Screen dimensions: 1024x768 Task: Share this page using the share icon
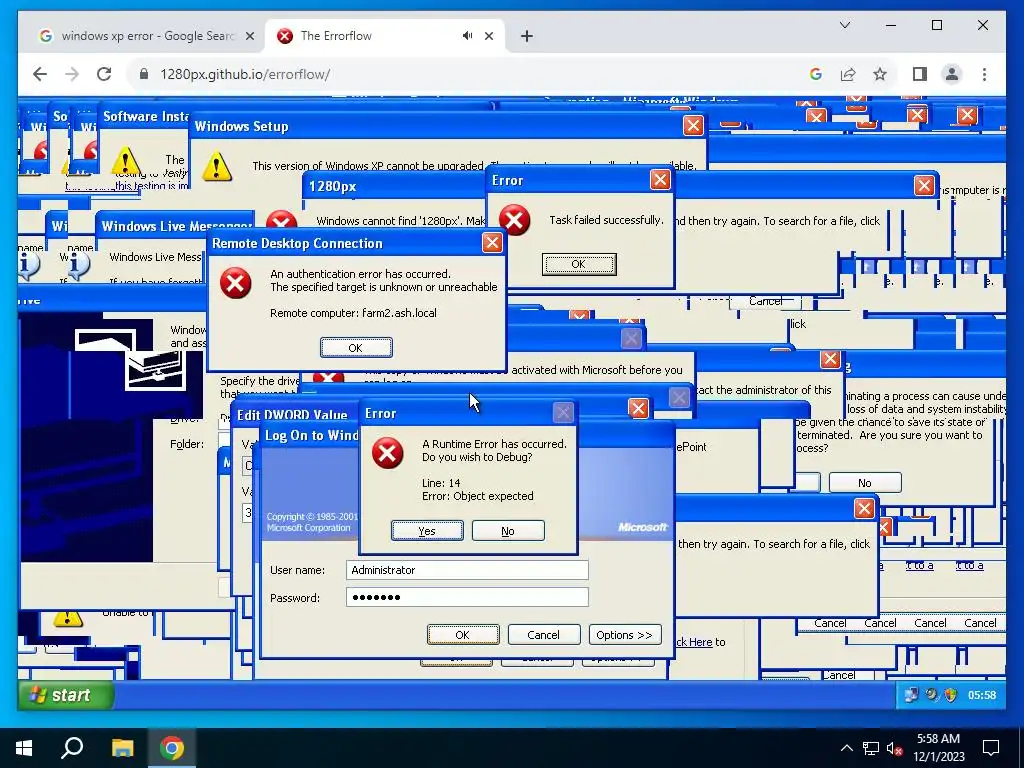tap(848, 74)
